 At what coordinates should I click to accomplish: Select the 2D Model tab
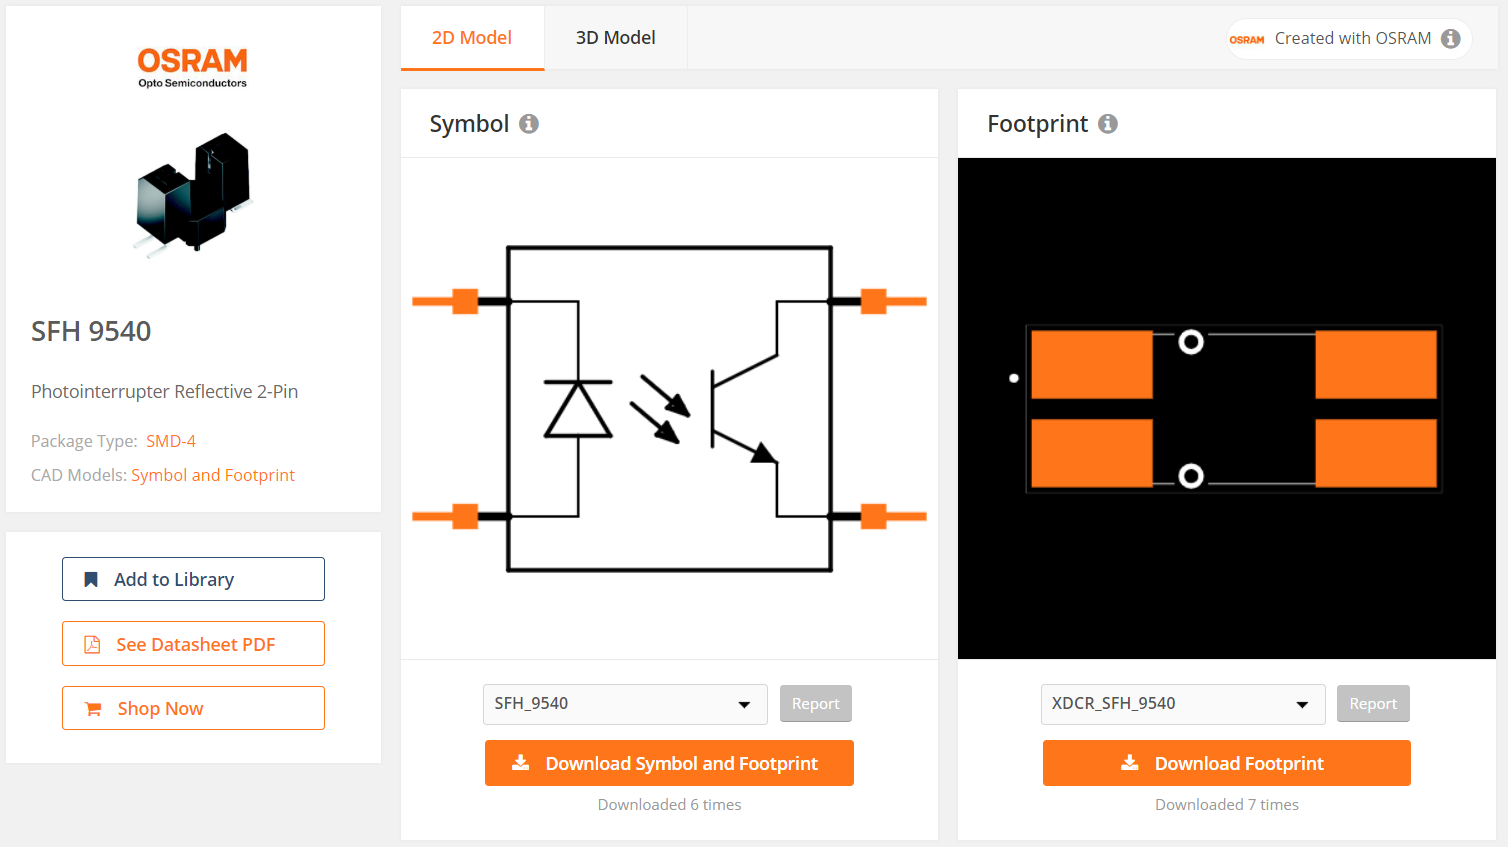coord(472,37)
